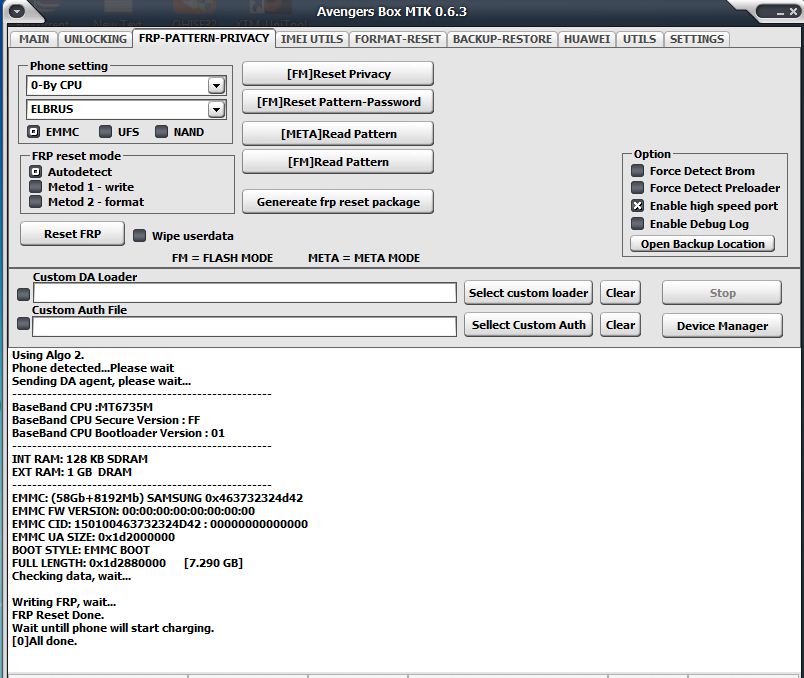Viewport: 804px width, 678px height.
Task: Open the HUAWEI tab
Action: click(x=587, y=39)
